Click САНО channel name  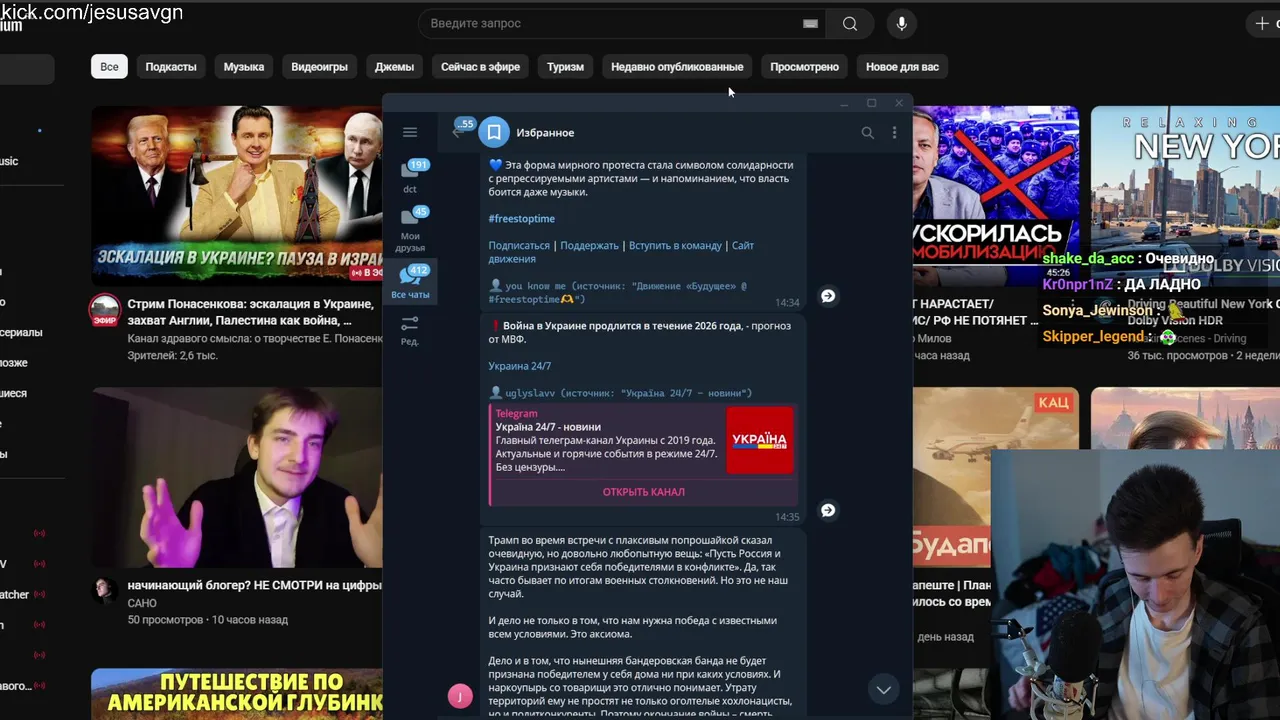[142, 603]
